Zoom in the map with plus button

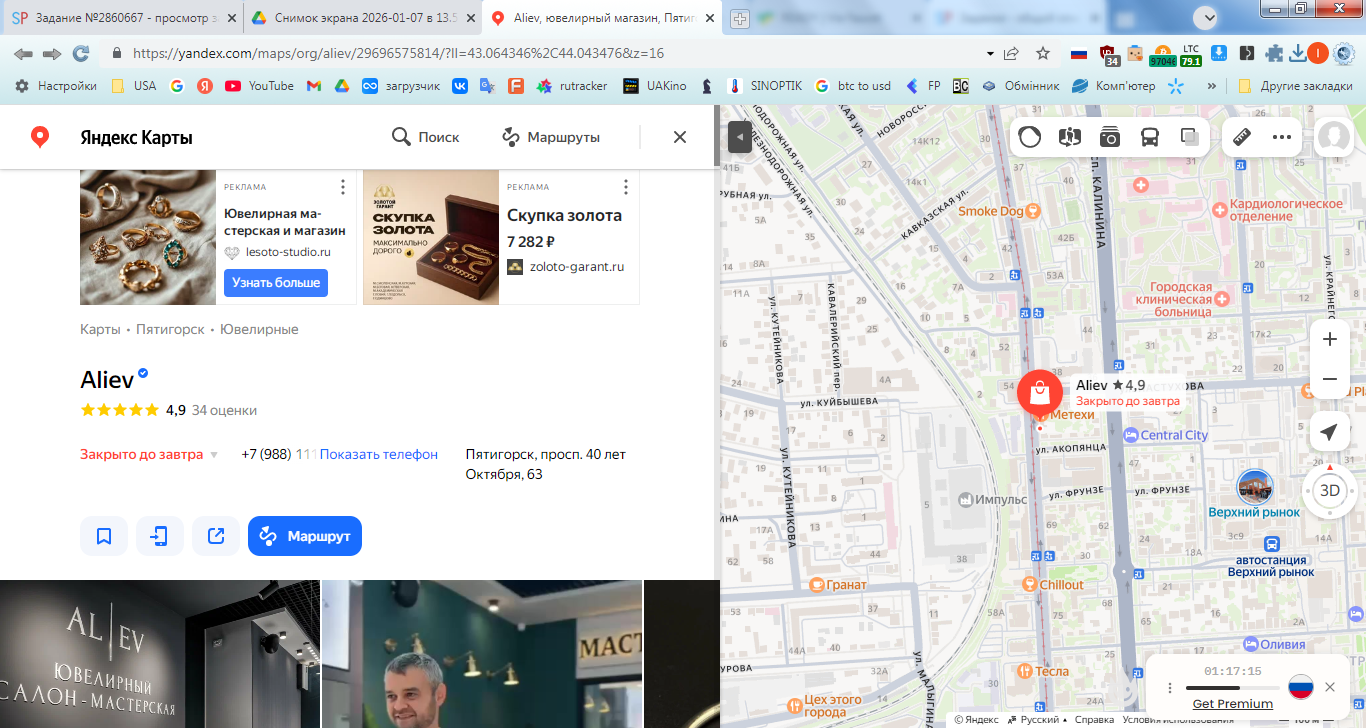coord(1330,339)
